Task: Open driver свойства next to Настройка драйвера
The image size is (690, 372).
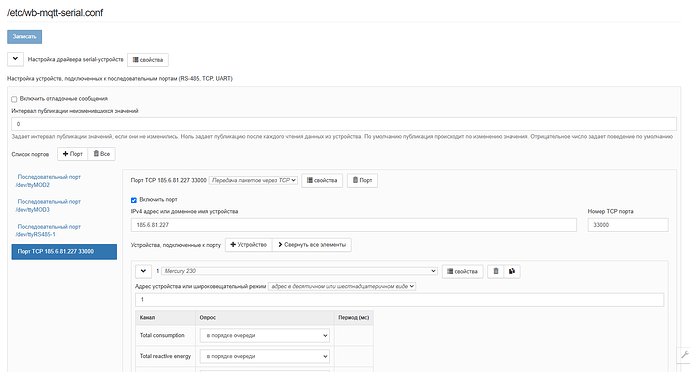Action: click(148, 60)
